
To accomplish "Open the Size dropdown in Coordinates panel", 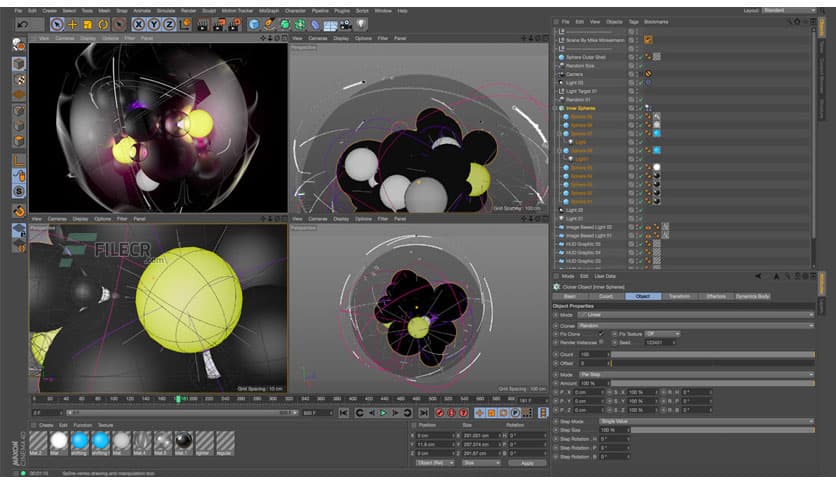I will click(481, 463).
